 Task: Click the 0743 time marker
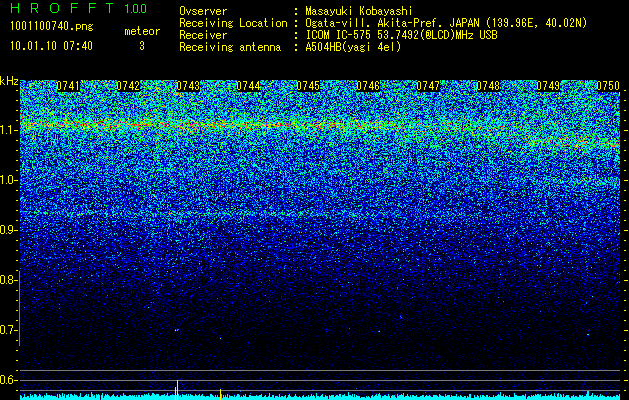click(188, 86)
